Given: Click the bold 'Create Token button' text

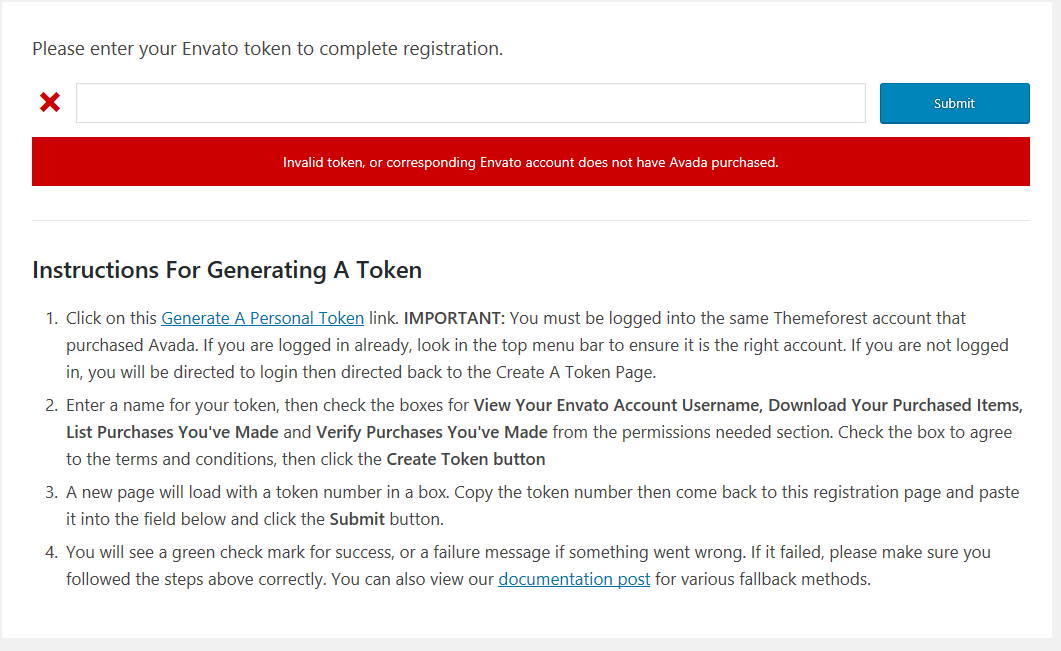Looking at the screenshot, I should (x=466, y=459).
